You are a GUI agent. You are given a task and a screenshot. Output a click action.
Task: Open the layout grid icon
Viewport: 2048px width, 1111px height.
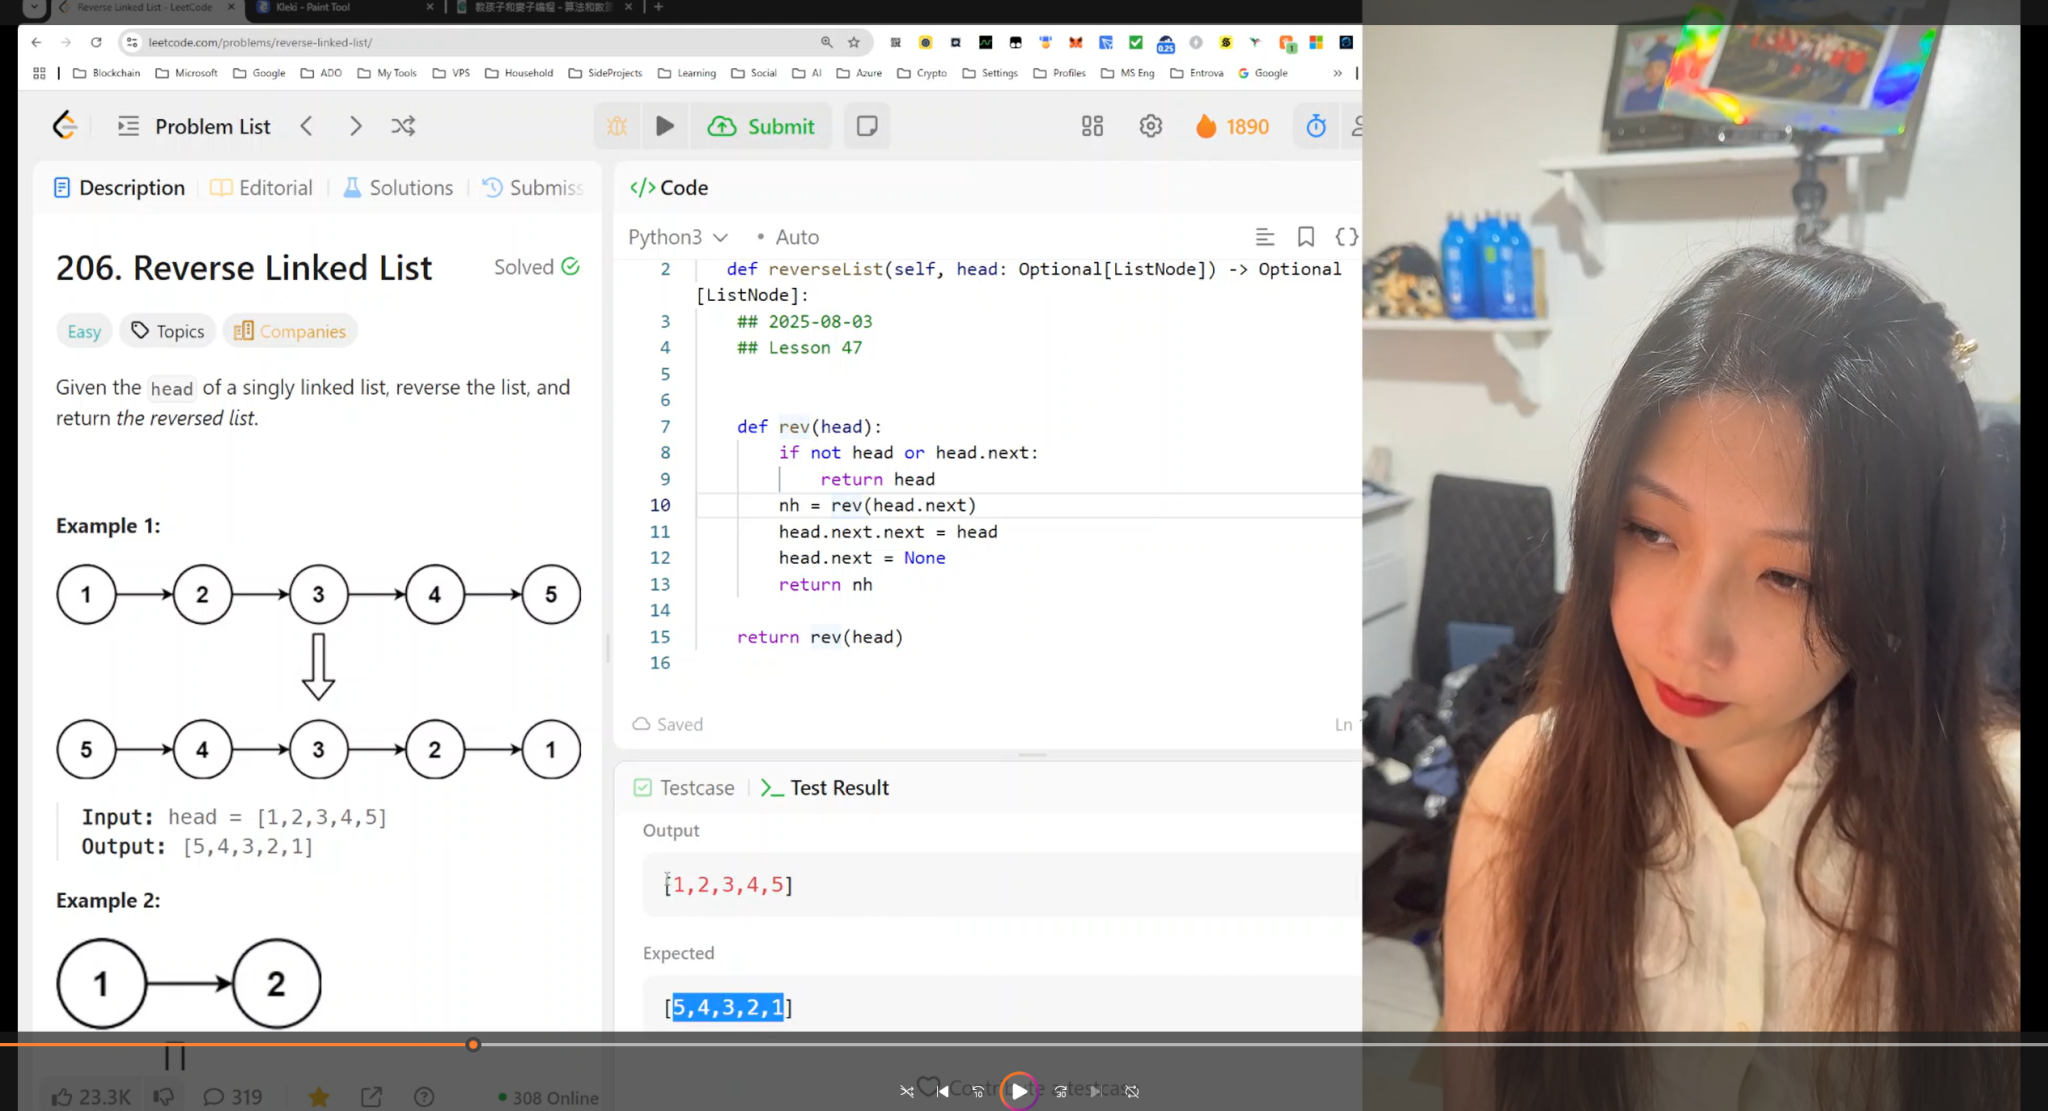pos(1092,126)
